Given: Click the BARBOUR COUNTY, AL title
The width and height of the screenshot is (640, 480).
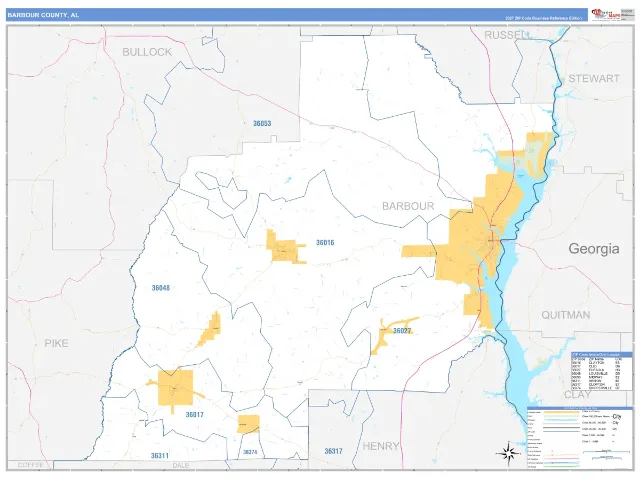Looking at the screenshot, I should point(43,15).
